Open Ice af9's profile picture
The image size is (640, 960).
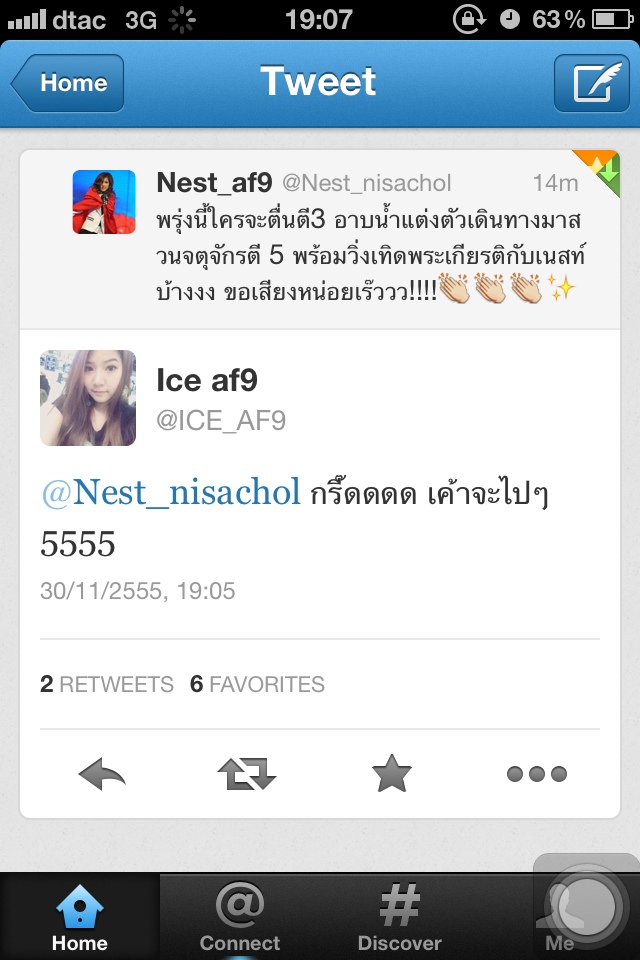[88, 398]
